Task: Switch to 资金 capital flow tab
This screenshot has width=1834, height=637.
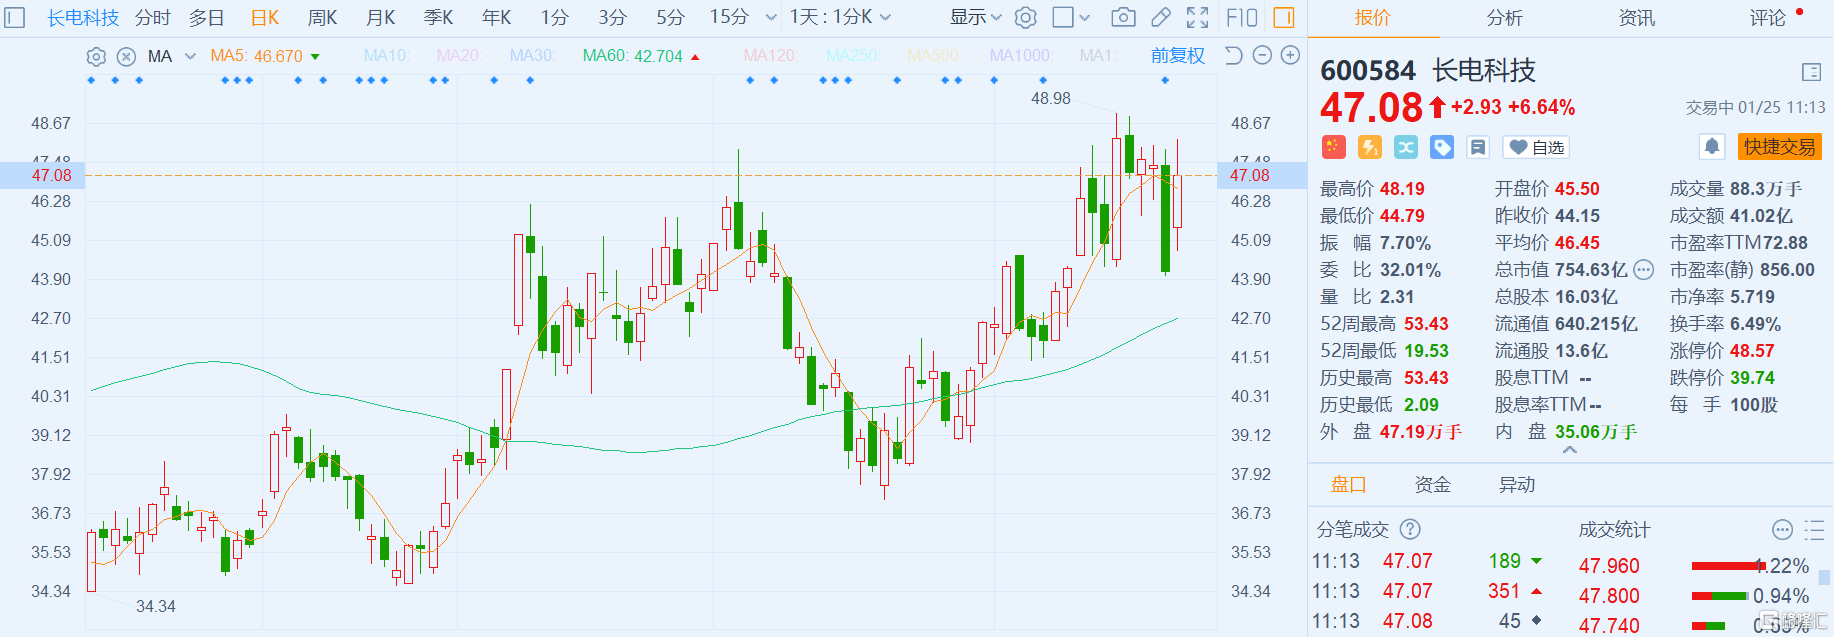Action: 1432,484
